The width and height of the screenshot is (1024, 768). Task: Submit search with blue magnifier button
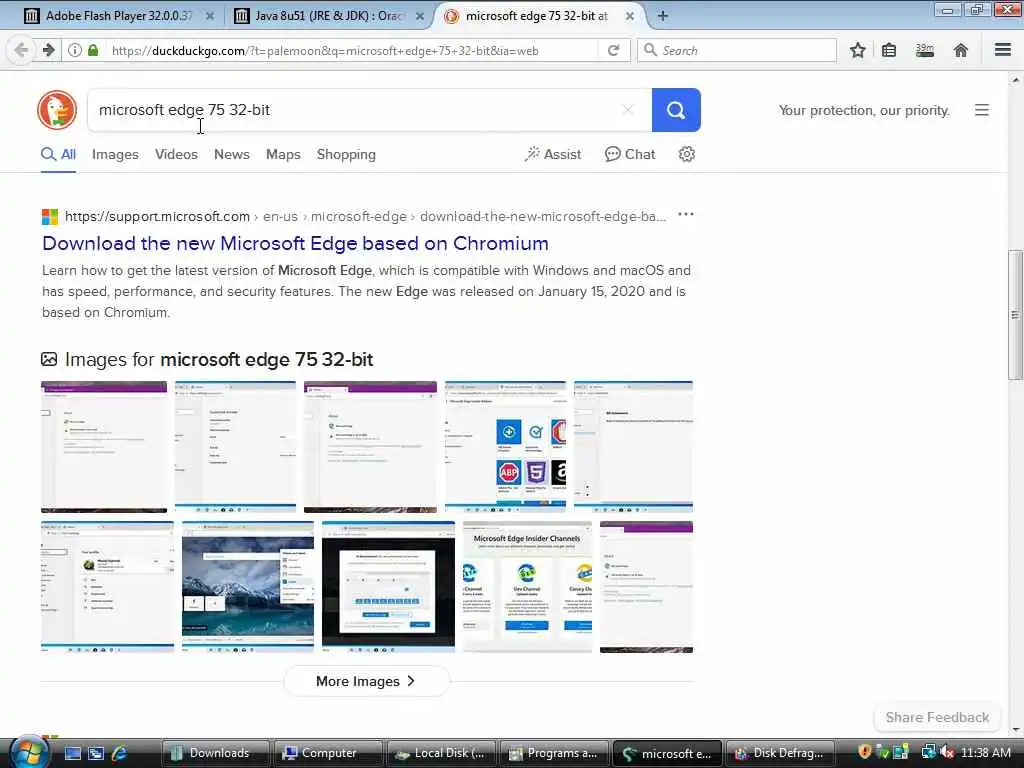[x=676, y=110]
